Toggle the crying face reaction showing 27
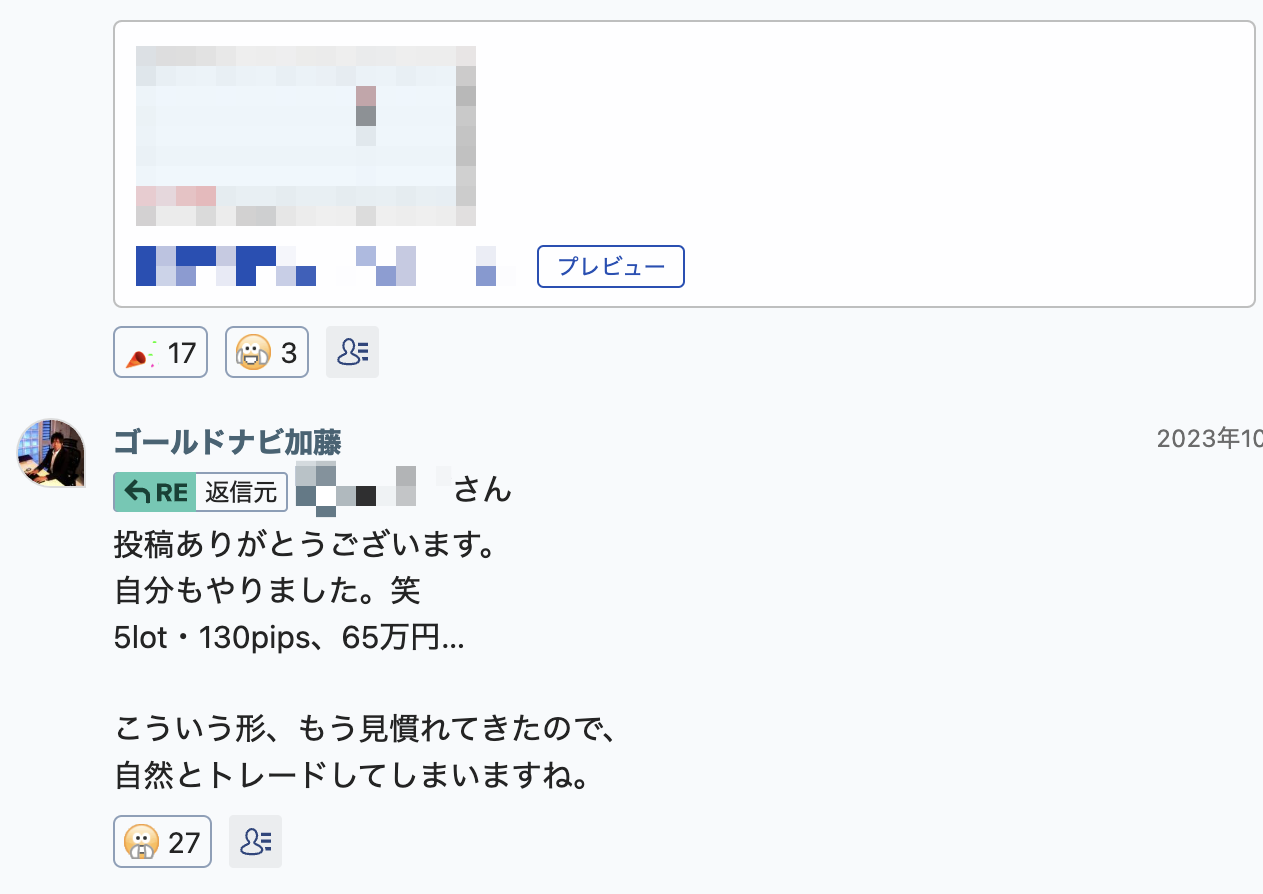The width and height of the screenshot is (1263, 894). pos(163,841)
